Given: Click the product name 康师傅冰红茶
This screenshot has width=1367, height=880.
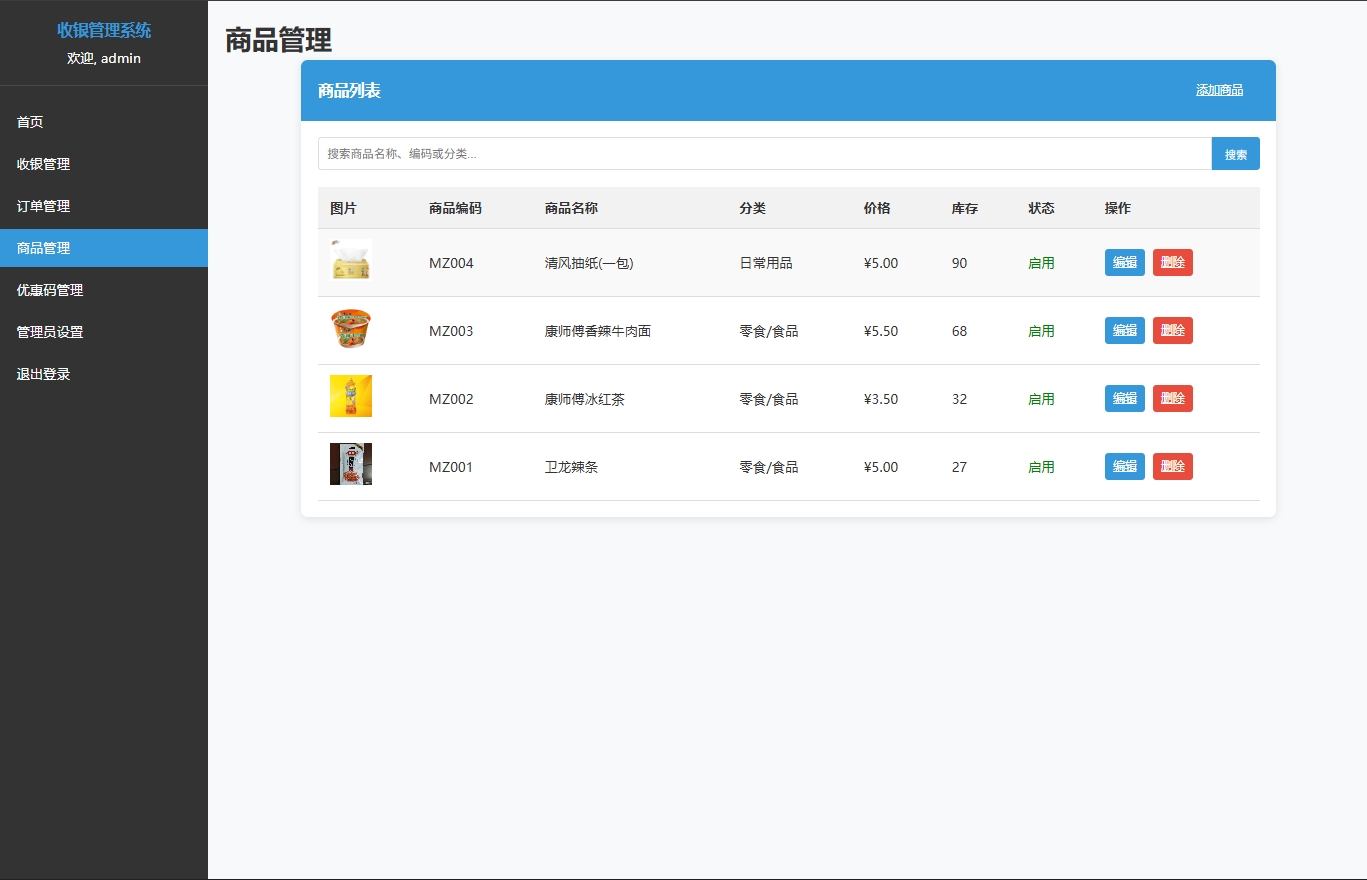Looking at the screenshot, I should tap(585, 399).
